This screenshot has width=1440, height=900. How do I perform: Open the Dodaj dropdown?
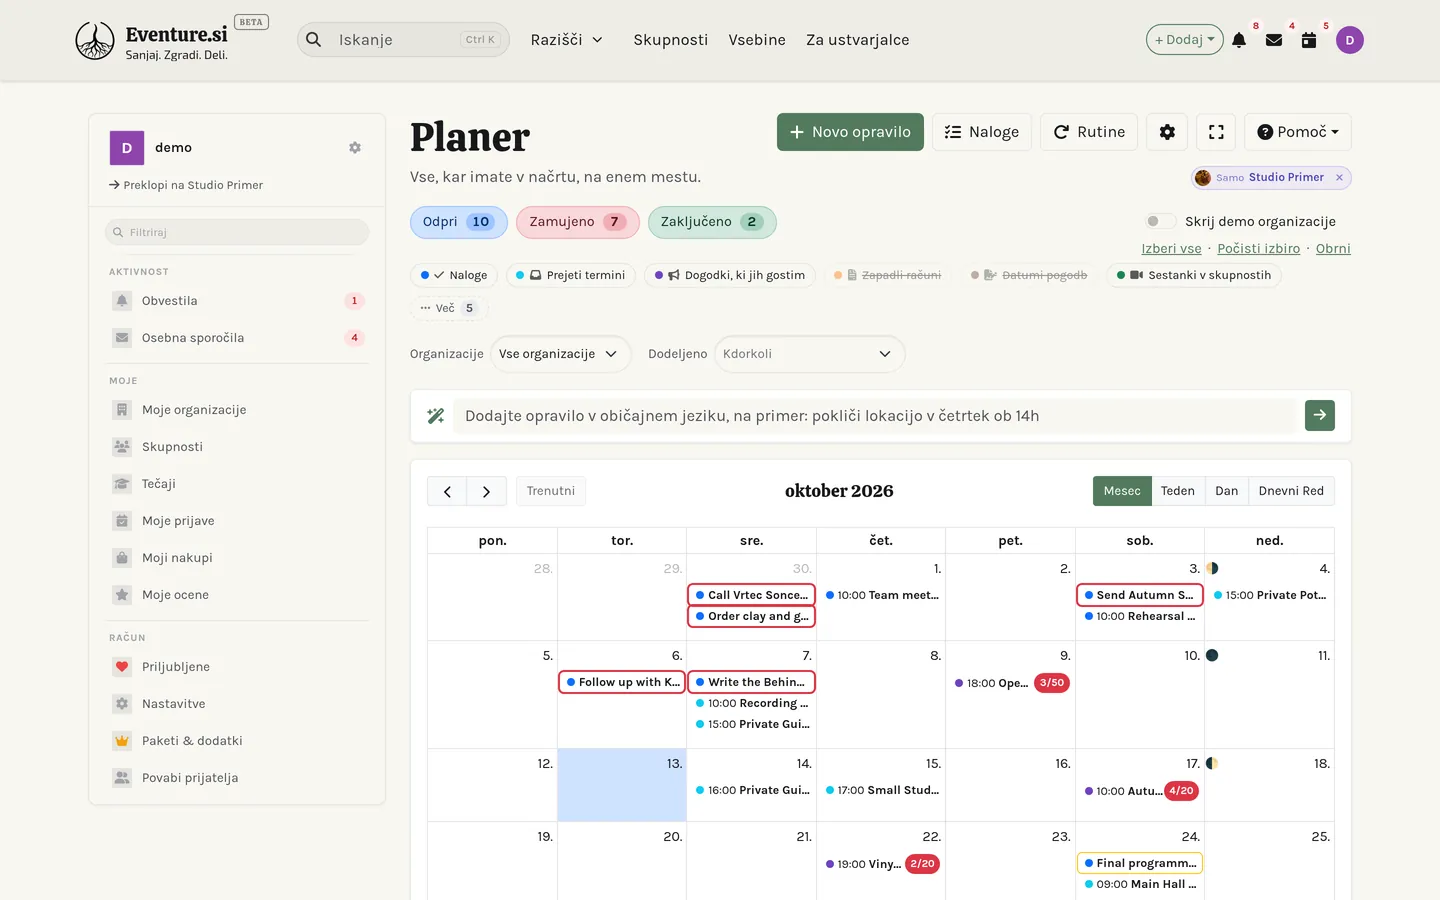click(1185, 40)
